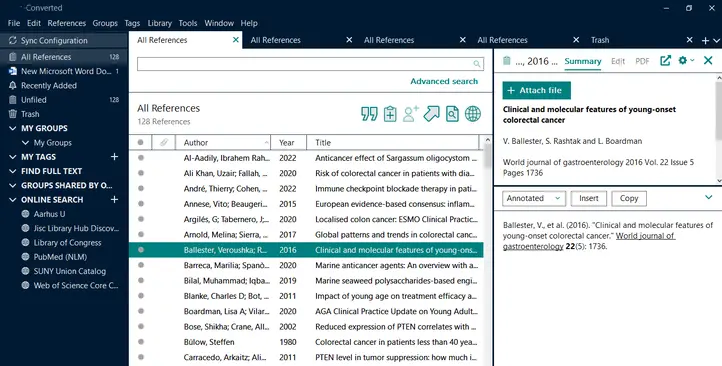Toggle read status dot for Bose row
This screenshot has width=722, height=366.
[141, 326]
